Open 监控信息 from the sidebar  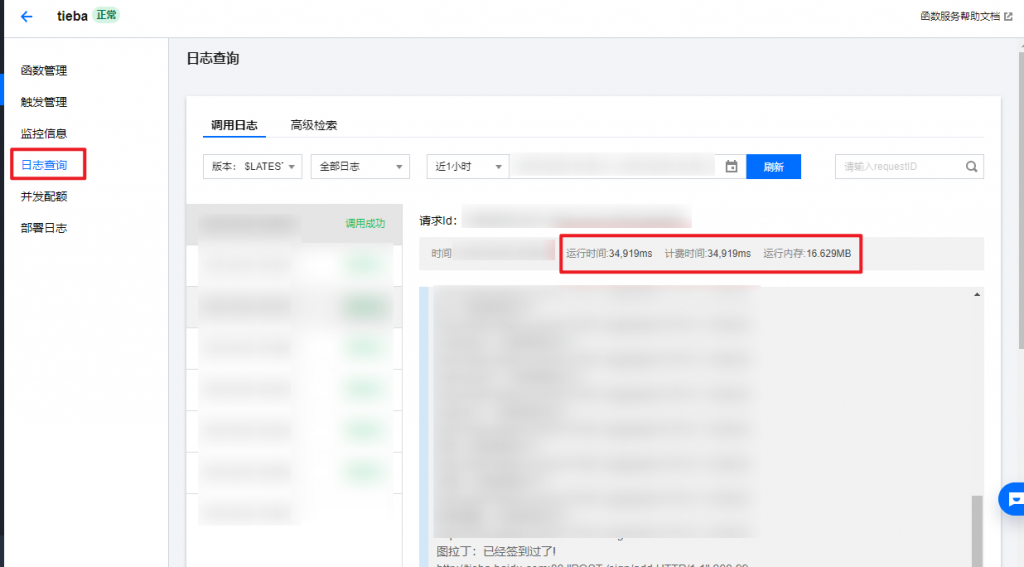pos(44,133)
